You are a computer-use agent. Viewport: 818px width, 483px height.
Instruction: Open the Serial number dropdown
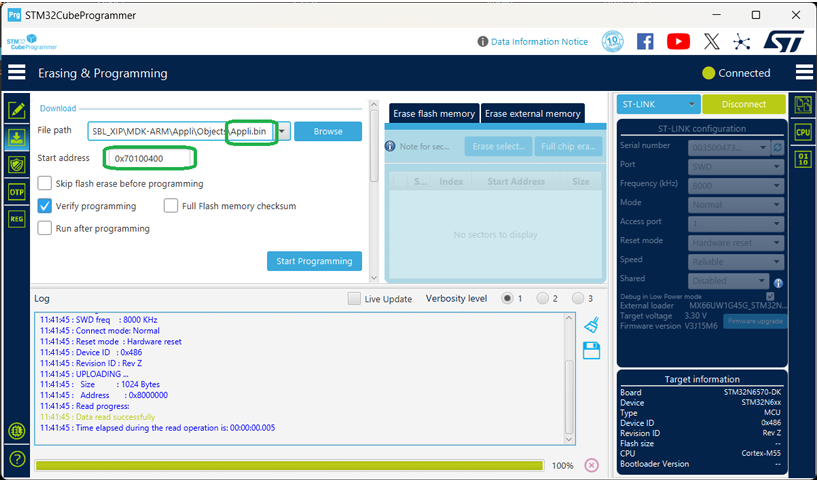click(729, 148)
